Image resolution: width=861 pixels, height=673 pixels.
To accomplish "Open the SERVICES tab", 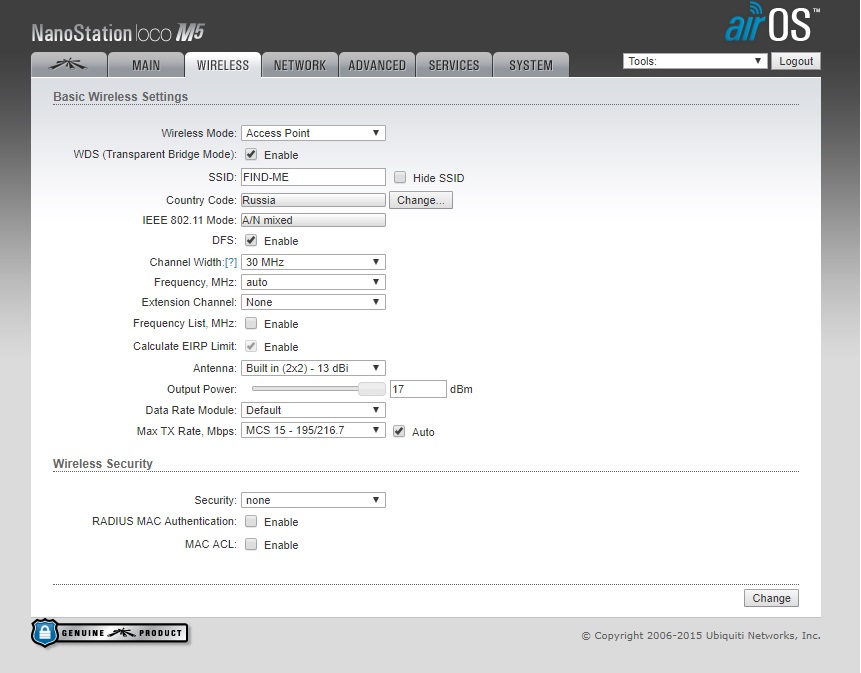I will 454,65.
